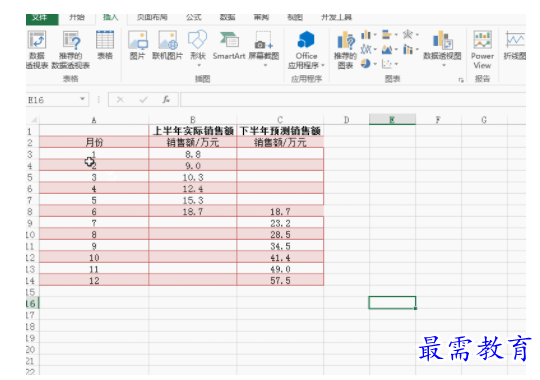This screenshot has width=540, height=380.
Task: Click into the formula bar
Action: coord(353,100)
